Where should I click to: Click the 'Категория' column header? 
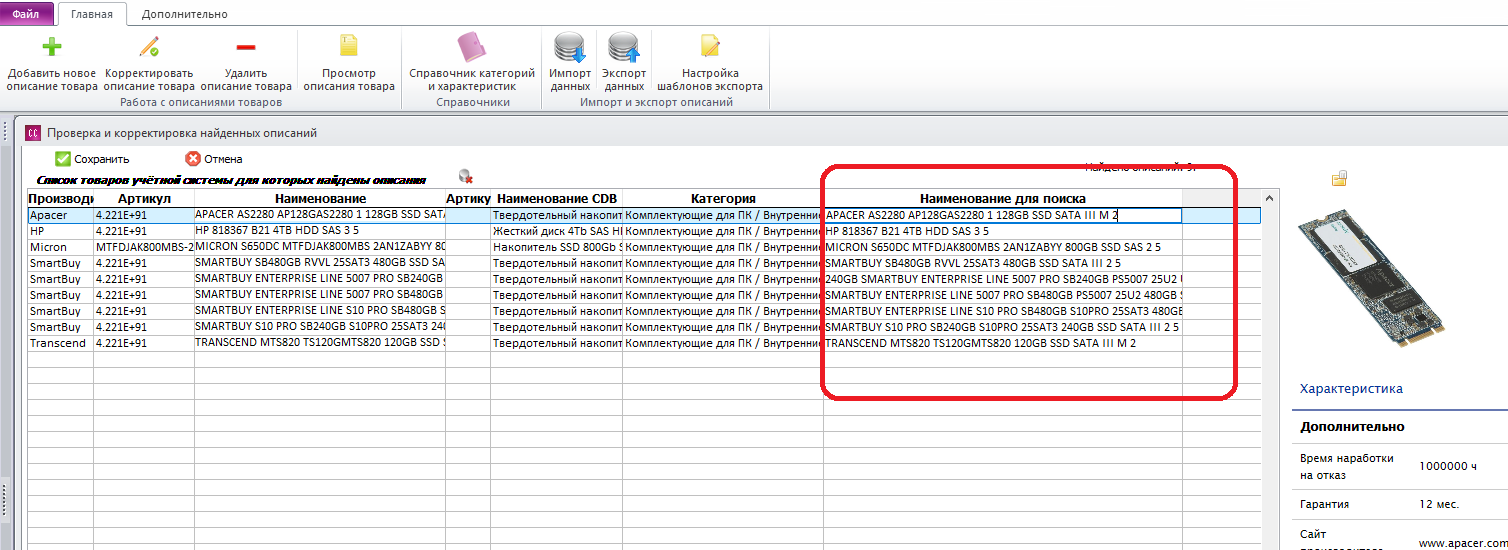[722, 198]
